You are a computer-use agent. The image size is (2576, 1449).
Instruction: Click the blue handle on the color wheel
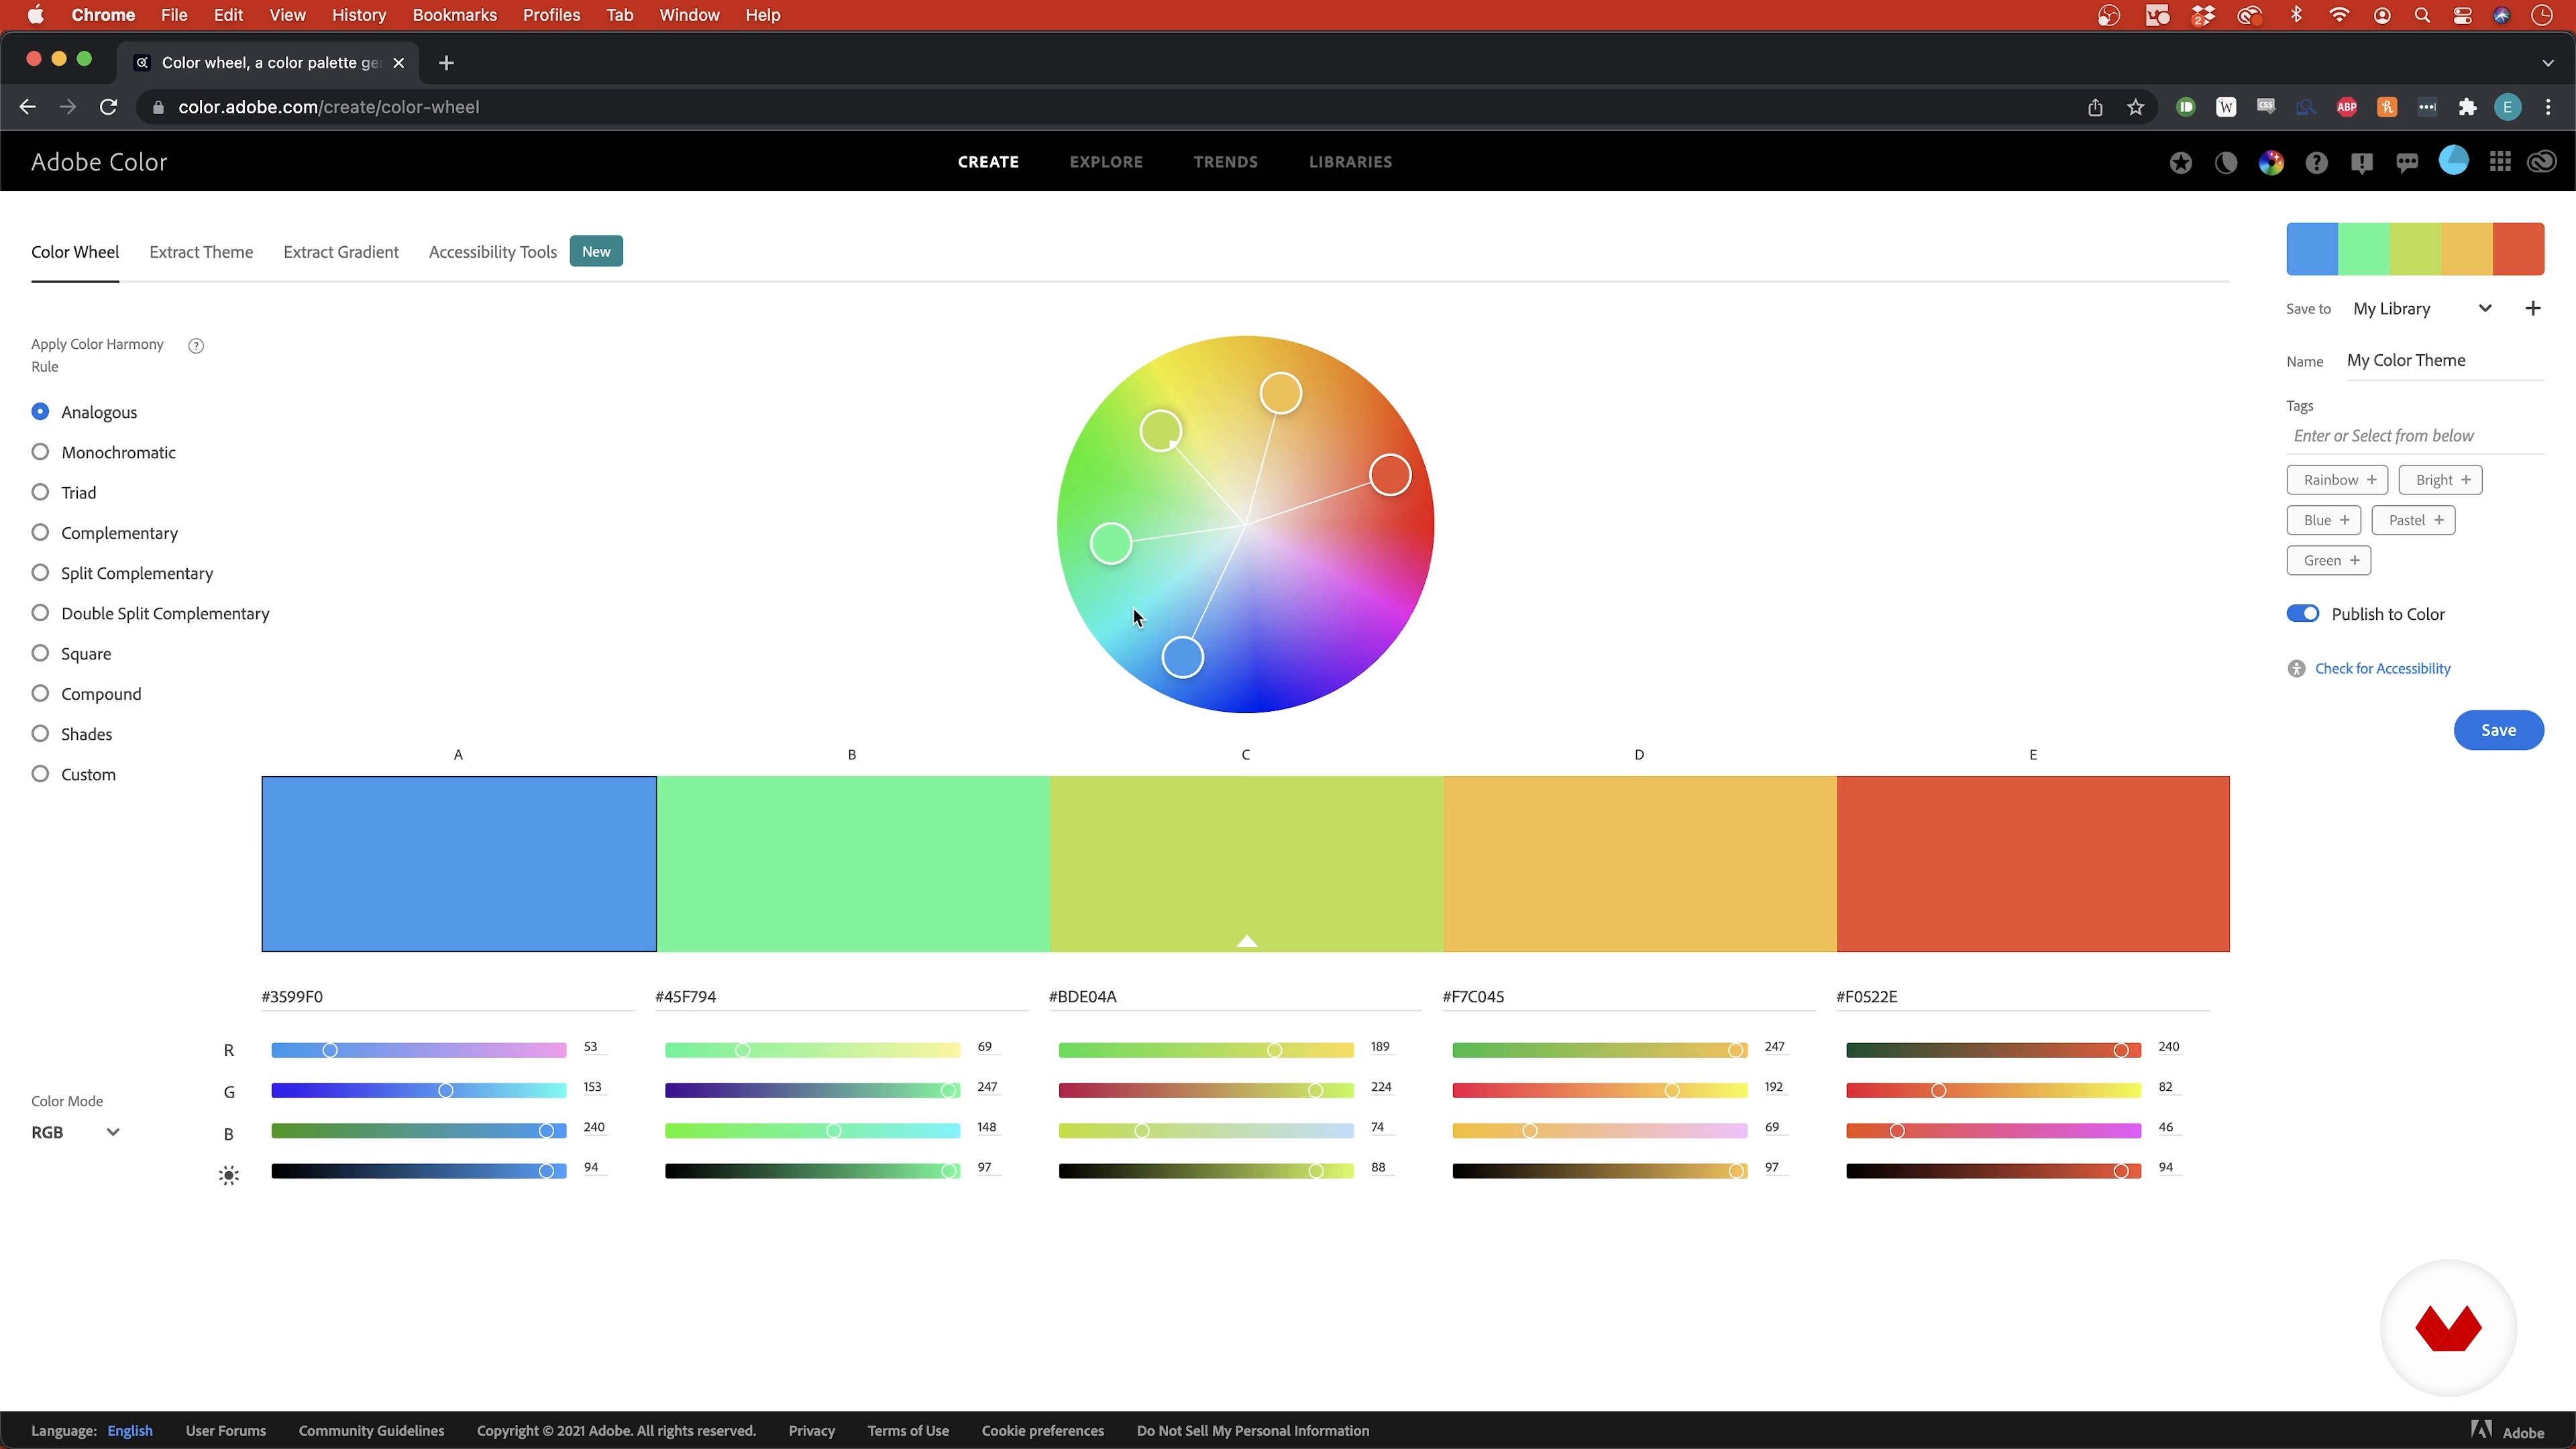coord(1182,658)
